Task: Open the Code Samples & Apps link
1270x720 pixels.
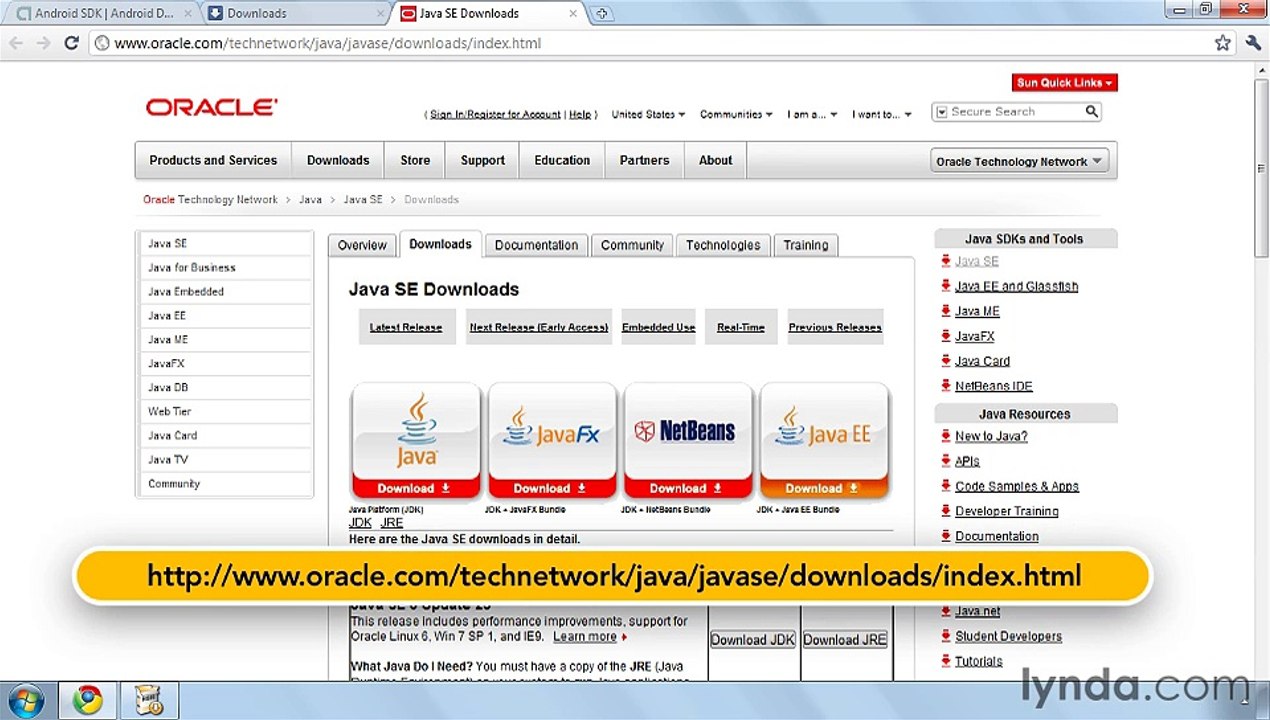Action: (x=1016, y=486)
